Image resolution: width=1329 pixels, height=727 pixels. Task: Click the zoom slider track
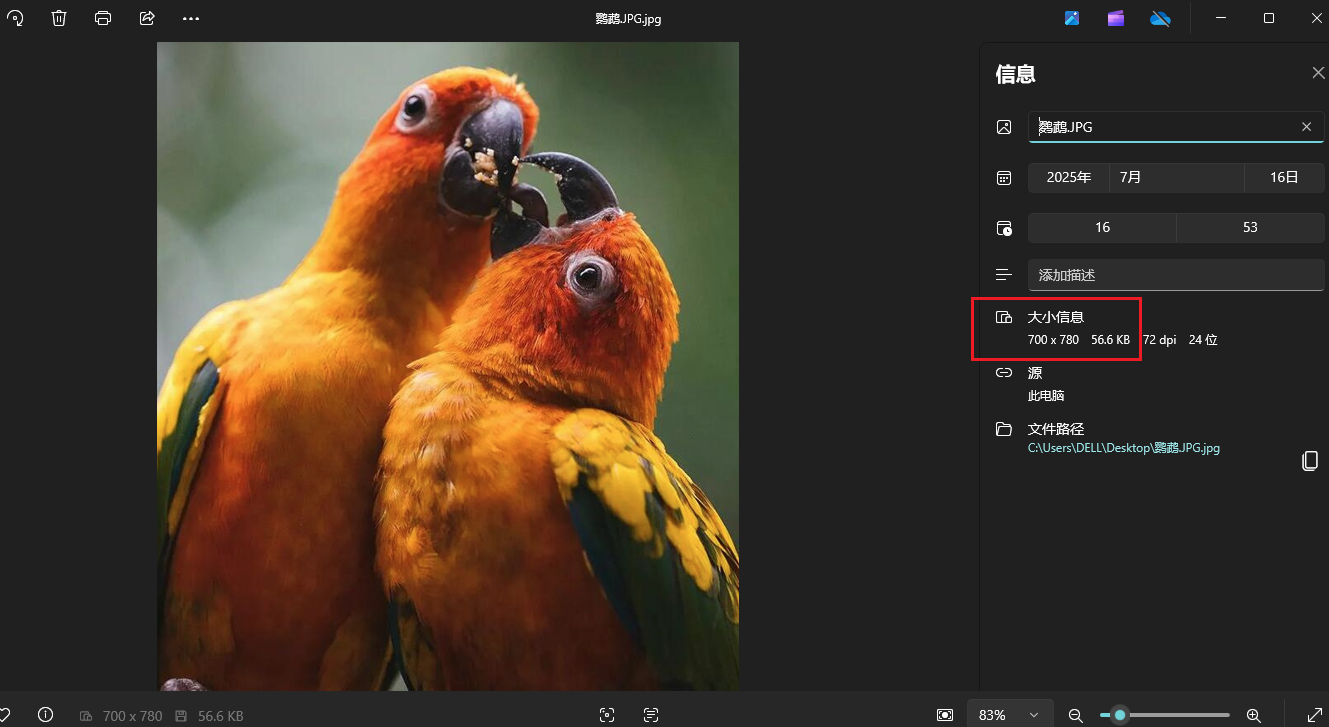pos(1165,715)
